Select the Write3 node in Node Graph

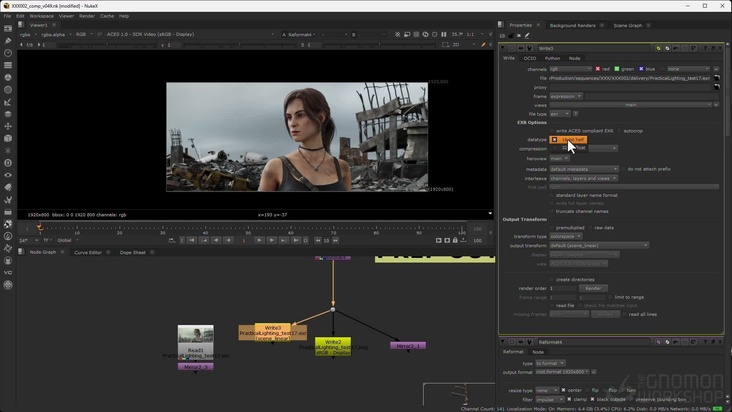273,333
